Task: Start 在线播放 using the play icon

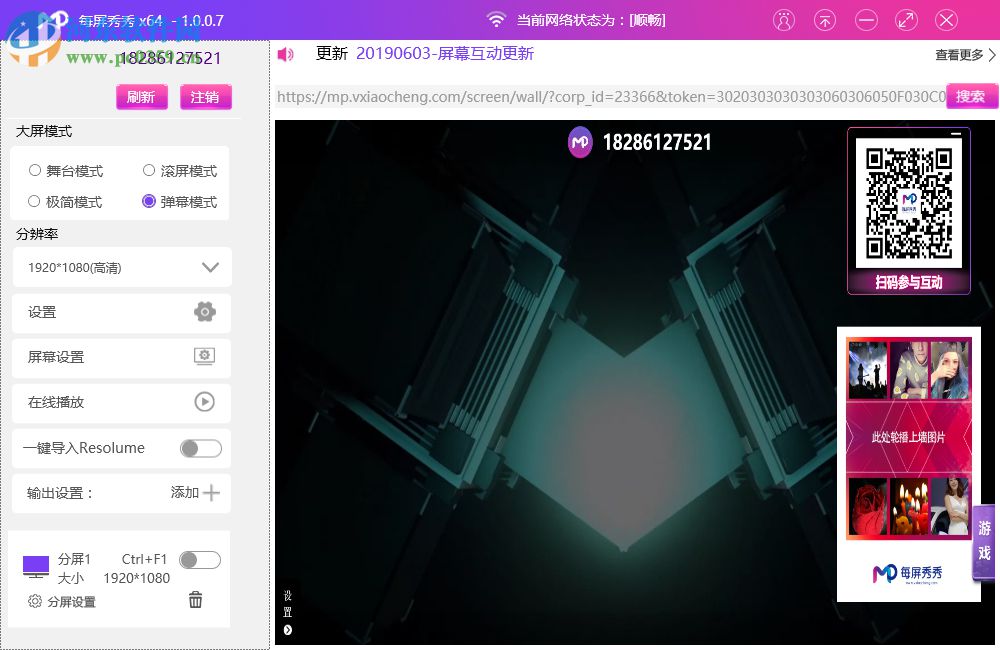Action: tap(204, 402)
